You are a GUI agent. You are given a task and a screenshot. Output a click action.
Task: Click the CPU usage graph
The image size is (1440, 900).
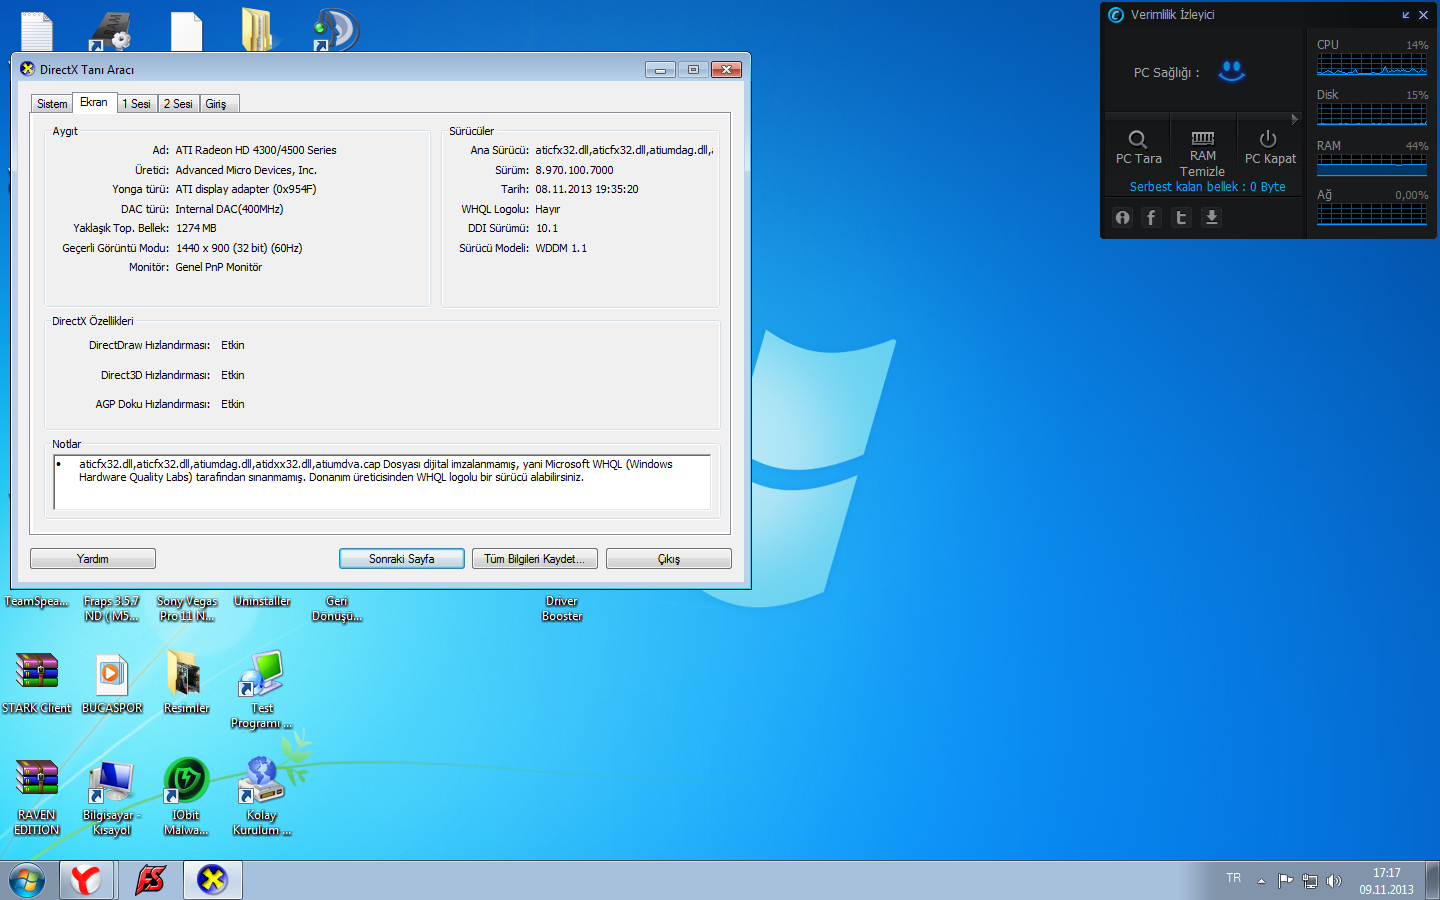[1372, 65]
